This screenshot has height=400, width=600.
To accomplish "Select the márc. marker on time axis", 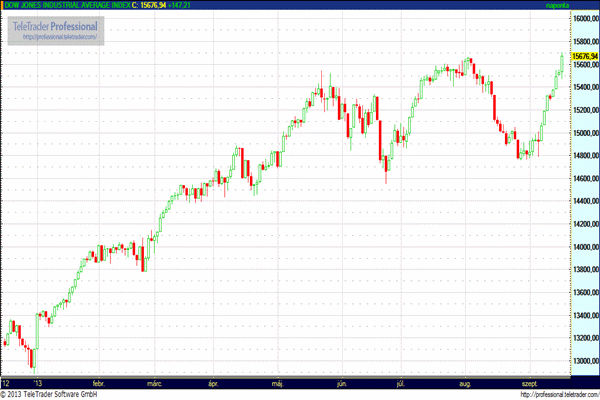I will point(154,382).
